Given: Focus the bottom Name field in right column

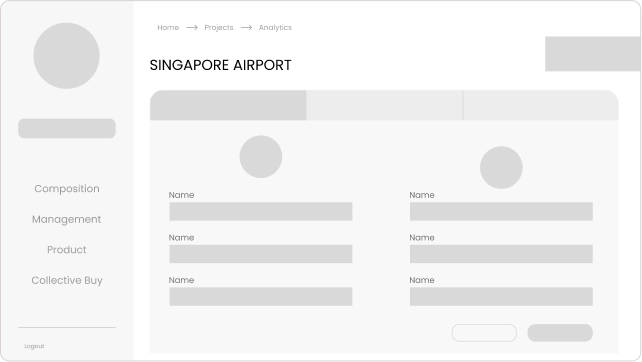Looking at the screenshot, I should (x=501, y=296).
